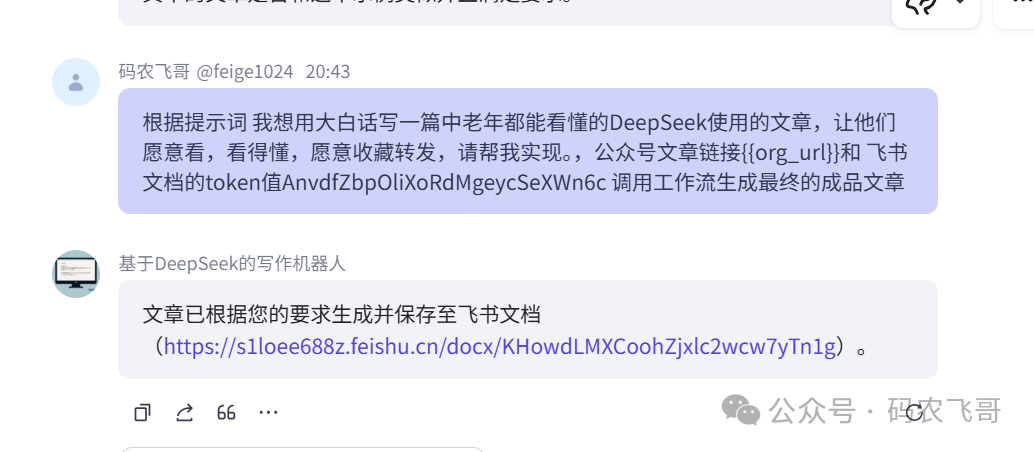Open more options under the bot reply
This screenshot has height=452, width=1034.
[268, 413]
